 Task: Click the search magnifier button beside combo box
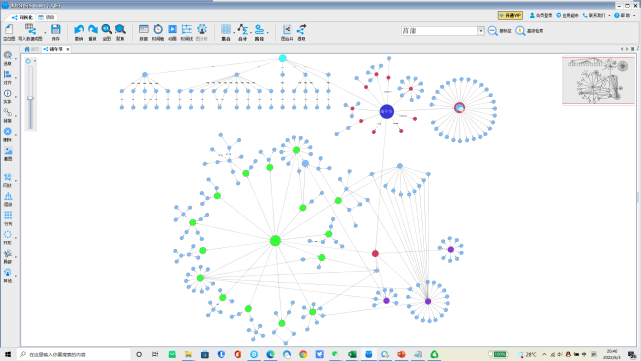click(493, 31)
